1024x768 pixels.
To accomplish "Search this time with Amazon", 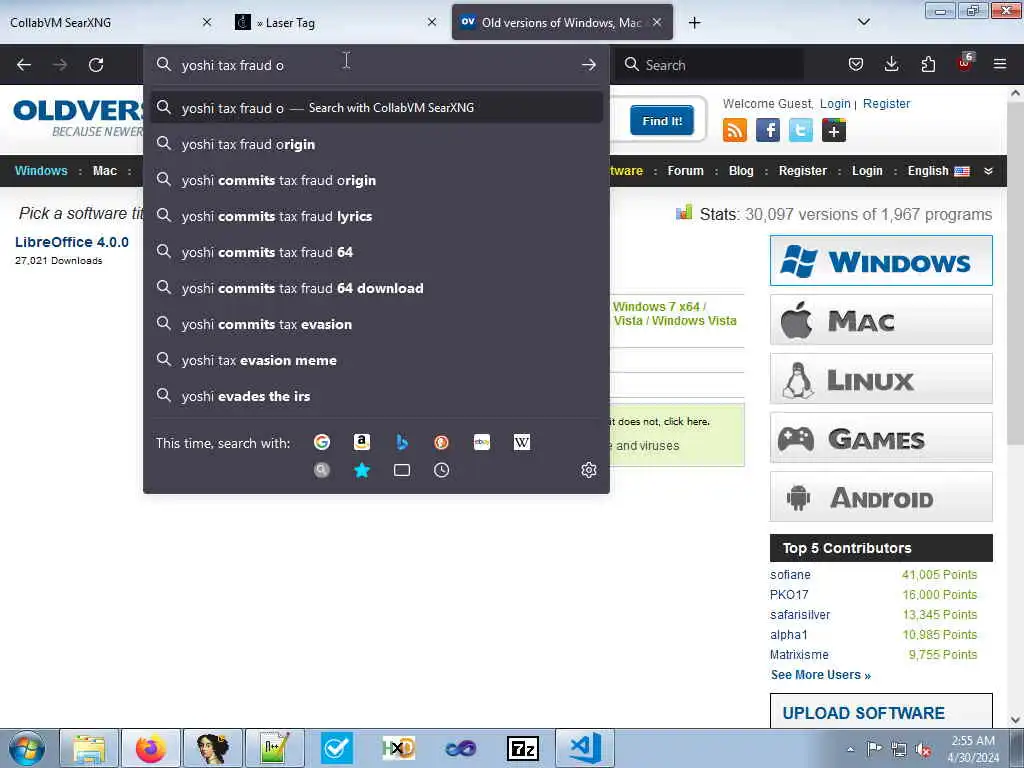I will [362, 442].
